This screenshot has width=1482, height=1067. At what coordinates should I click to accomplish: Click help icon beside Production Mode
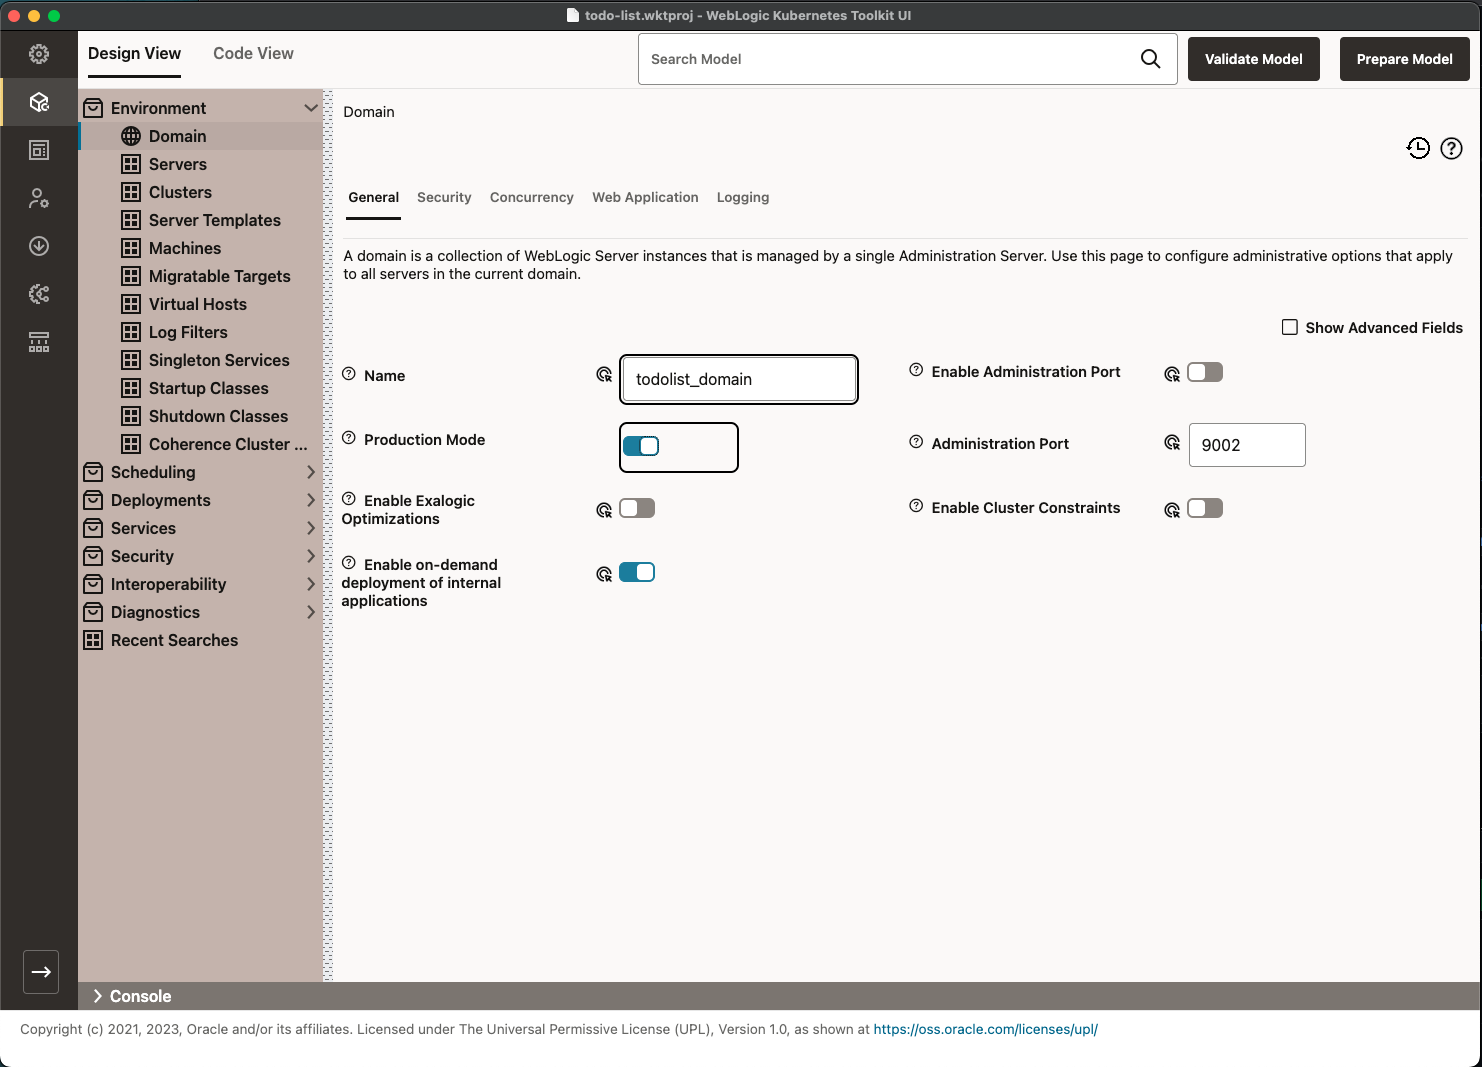[x=349, y=438]
